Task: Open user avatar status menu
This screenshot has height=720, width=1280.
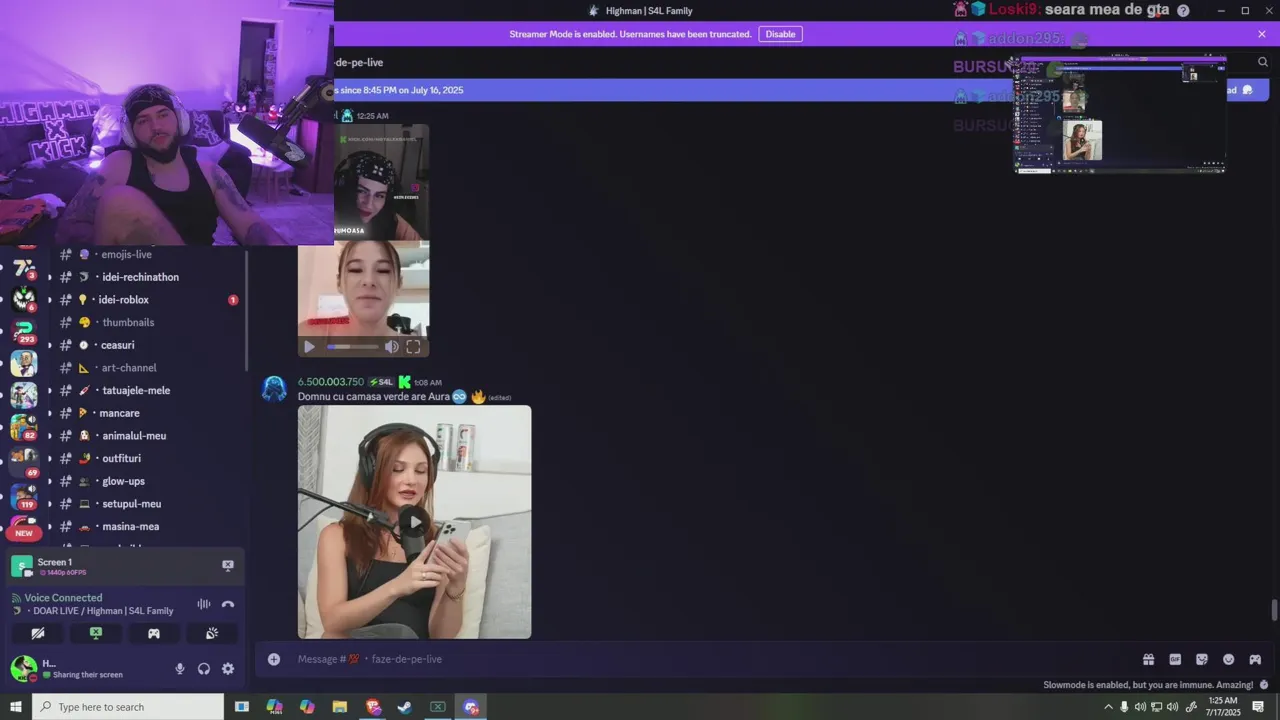Action: point(22,668)
